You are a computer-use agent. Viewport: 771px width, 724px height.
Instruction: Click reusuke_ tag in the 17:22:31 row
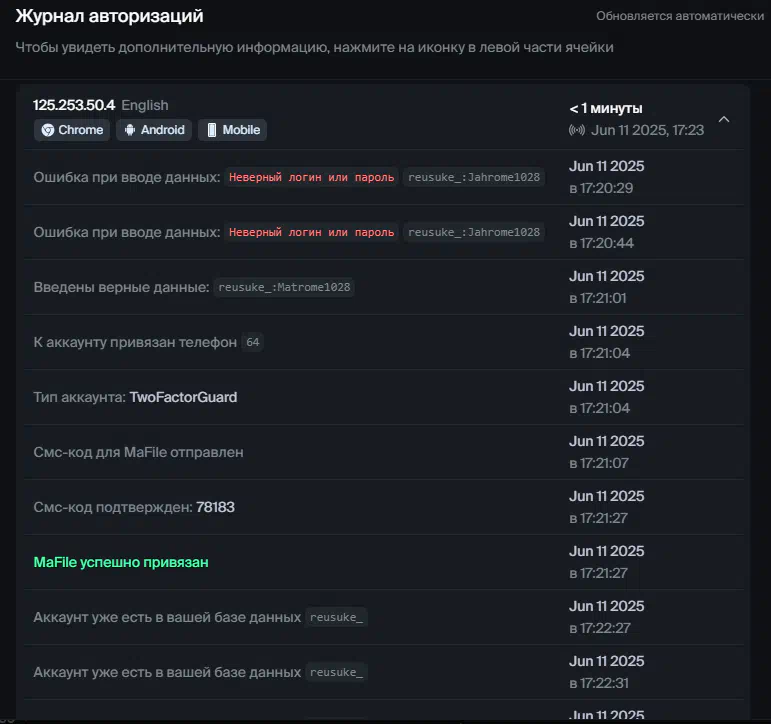click(336, 672)
